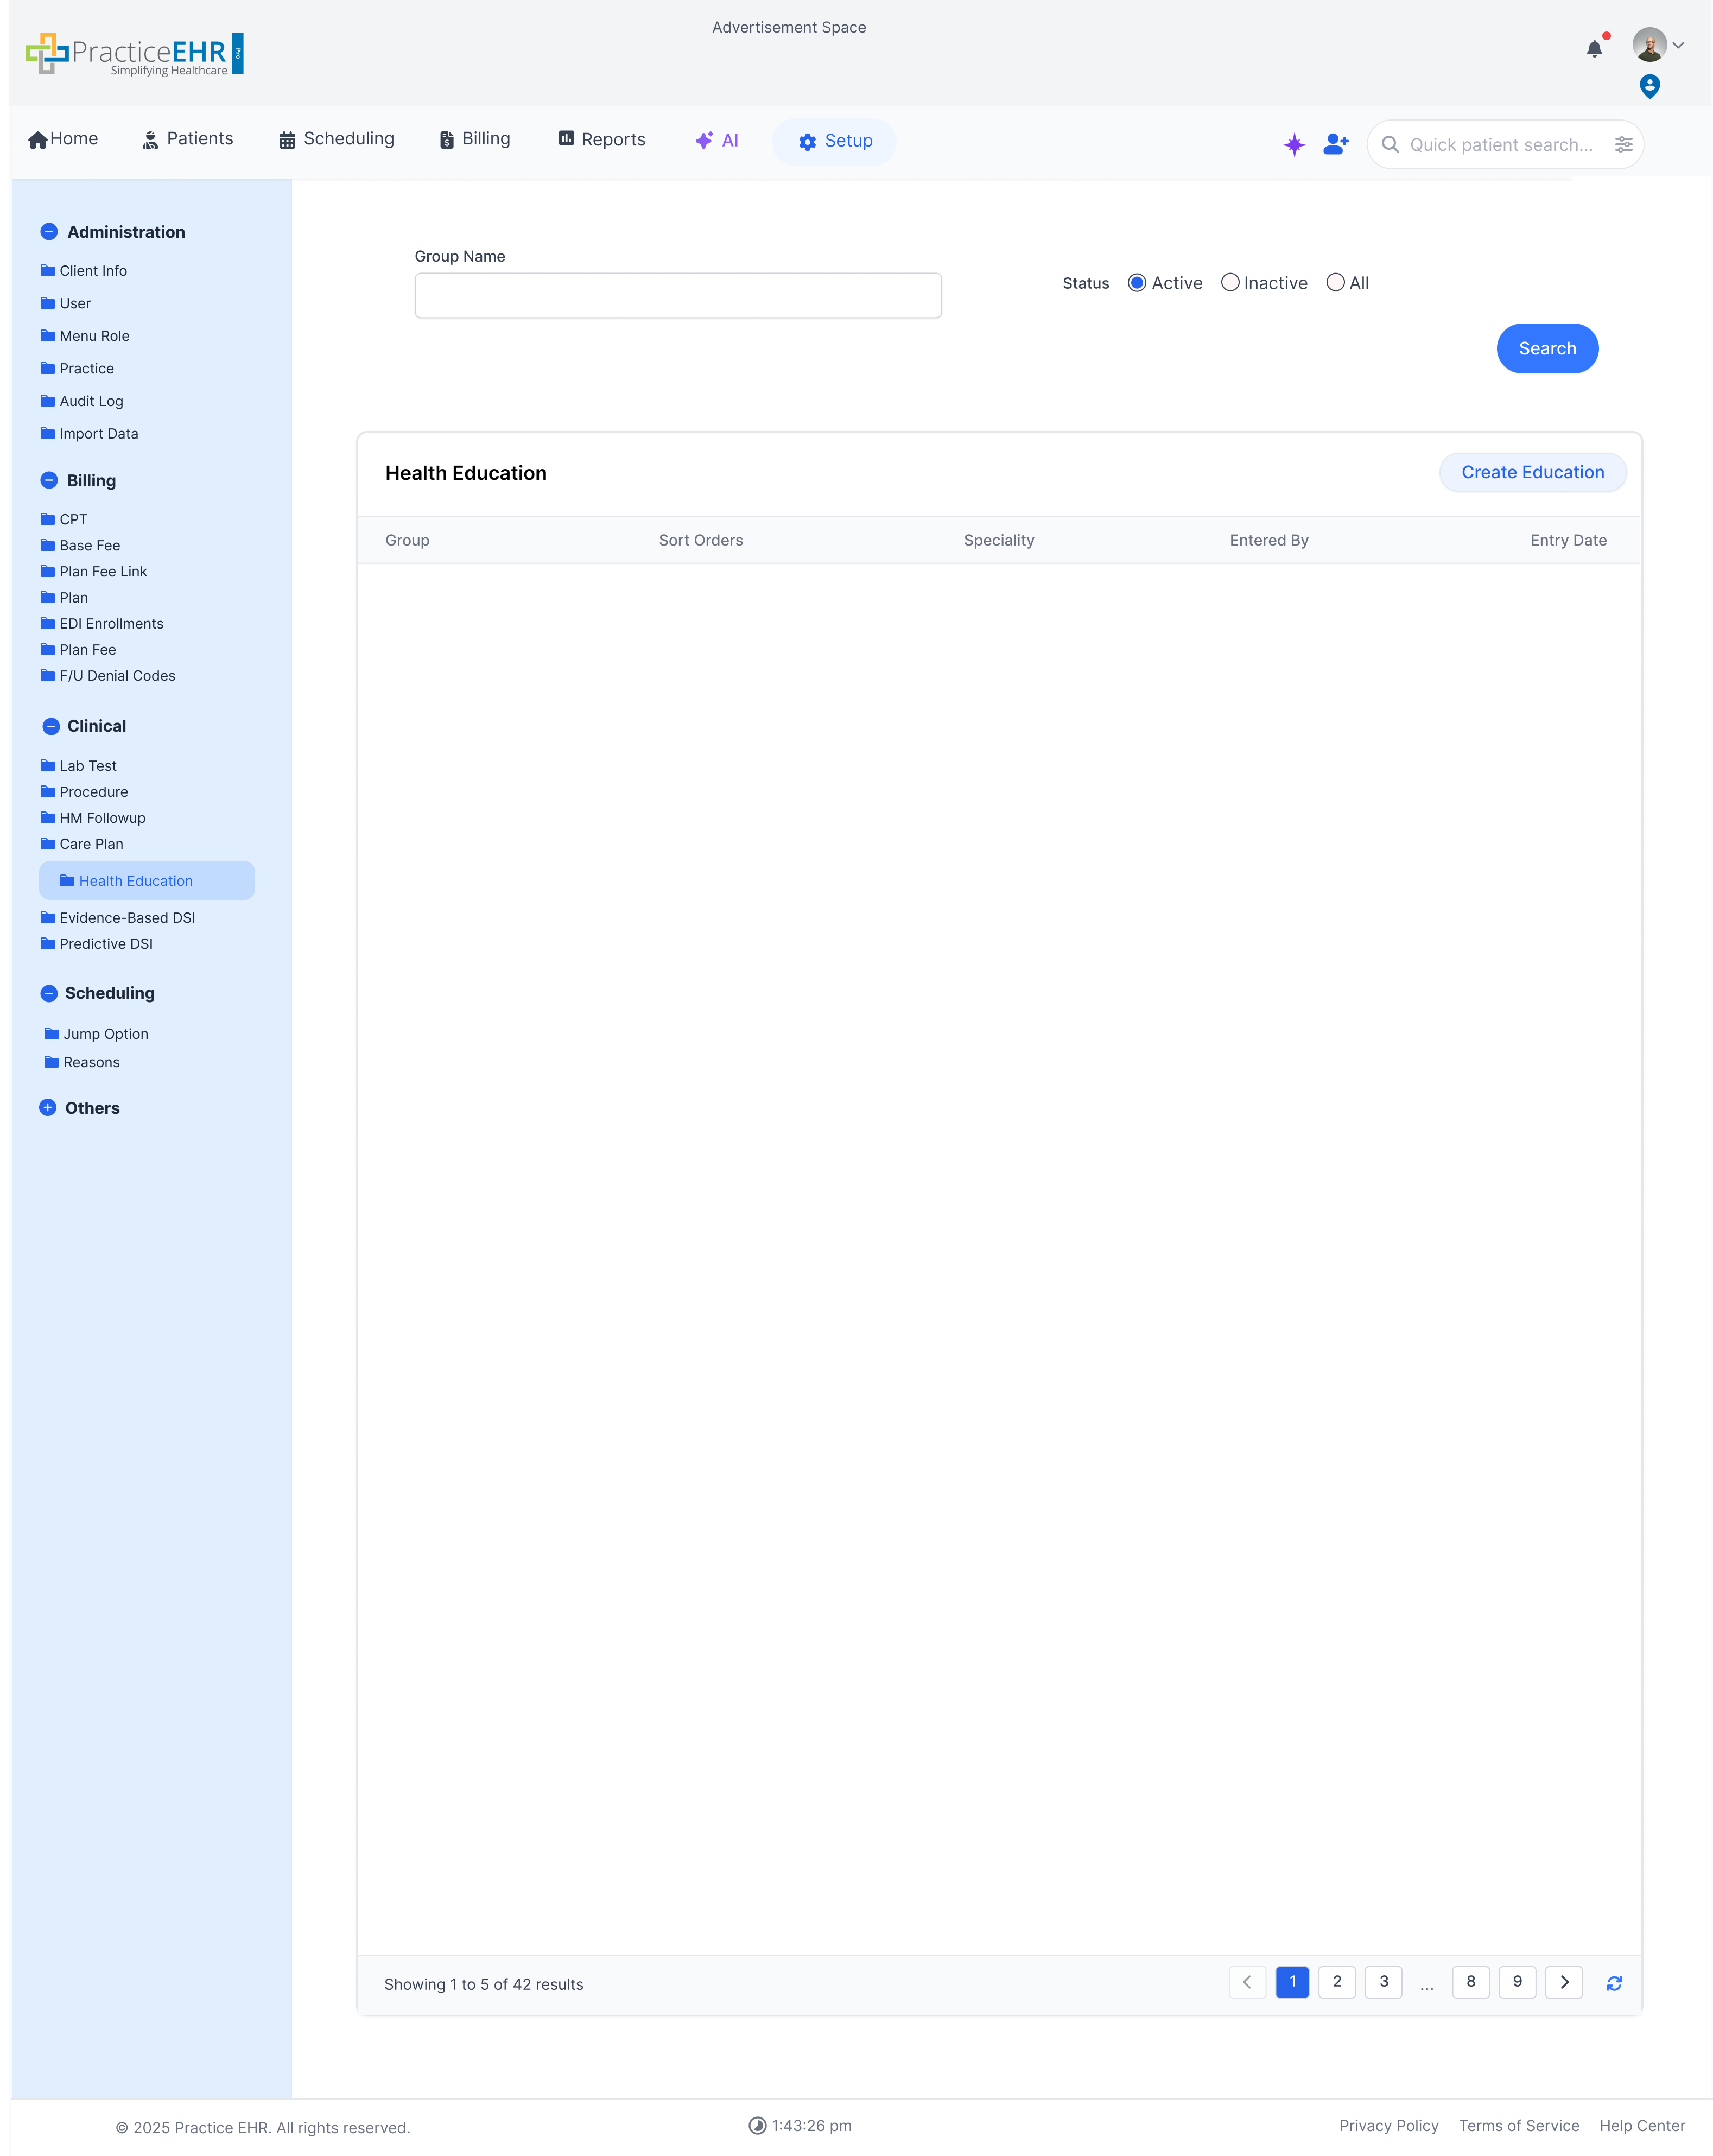The width and height of the screenshot is (1713, 2156).
Task: Click the location pin icon below the avatar
Action: tap(1650, 87)
